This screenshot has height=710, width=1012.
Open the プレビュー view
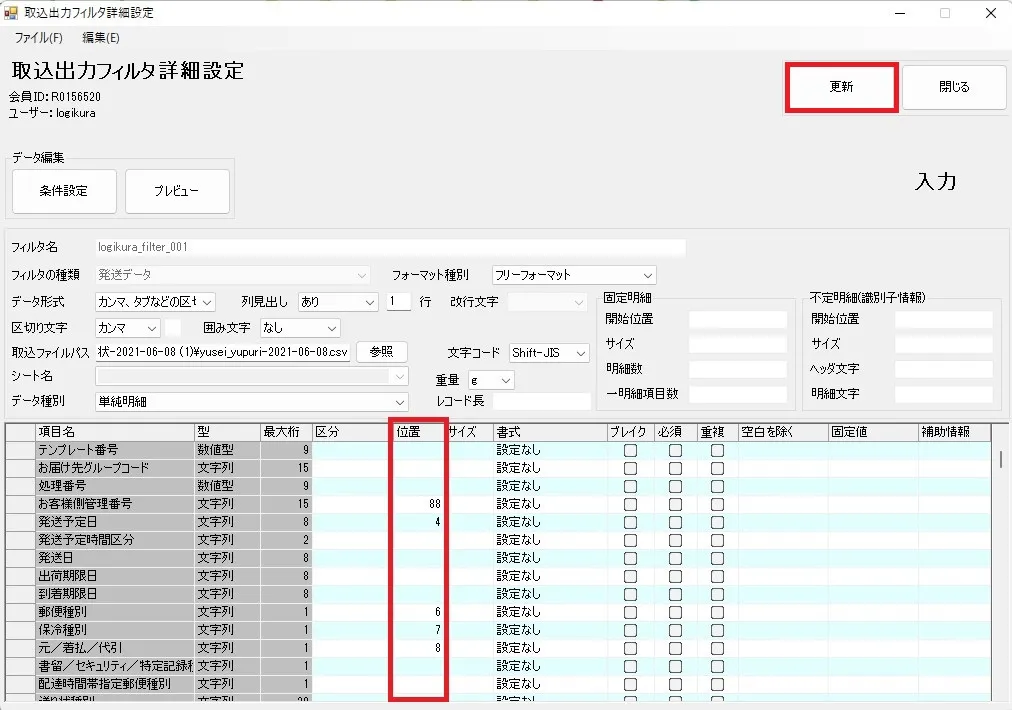(177, 191)
